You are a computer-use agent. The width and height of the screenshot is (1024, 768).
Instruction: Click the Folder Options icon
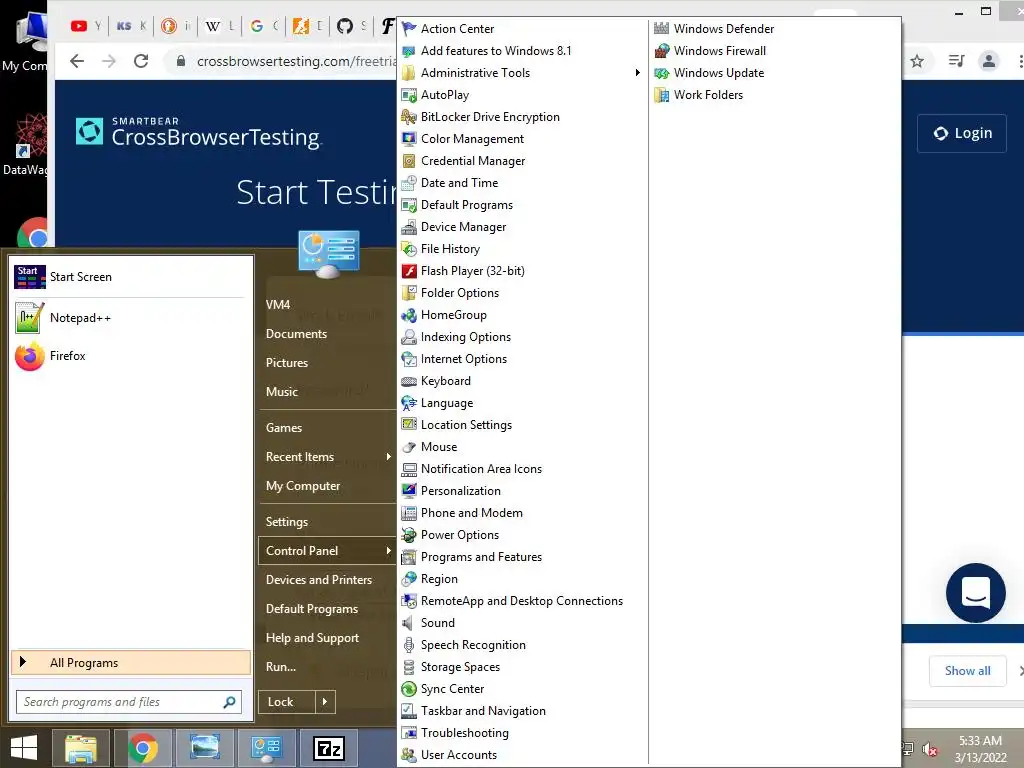click(x=409, y=293)
